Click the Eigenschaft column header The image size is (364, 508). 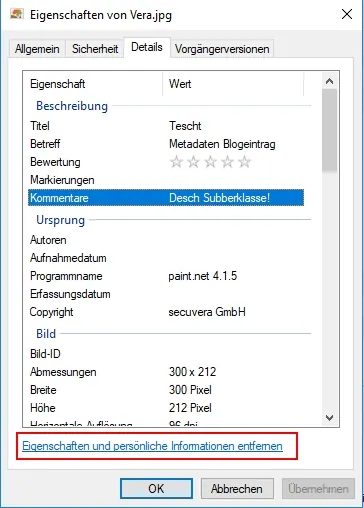pos(93,84)
